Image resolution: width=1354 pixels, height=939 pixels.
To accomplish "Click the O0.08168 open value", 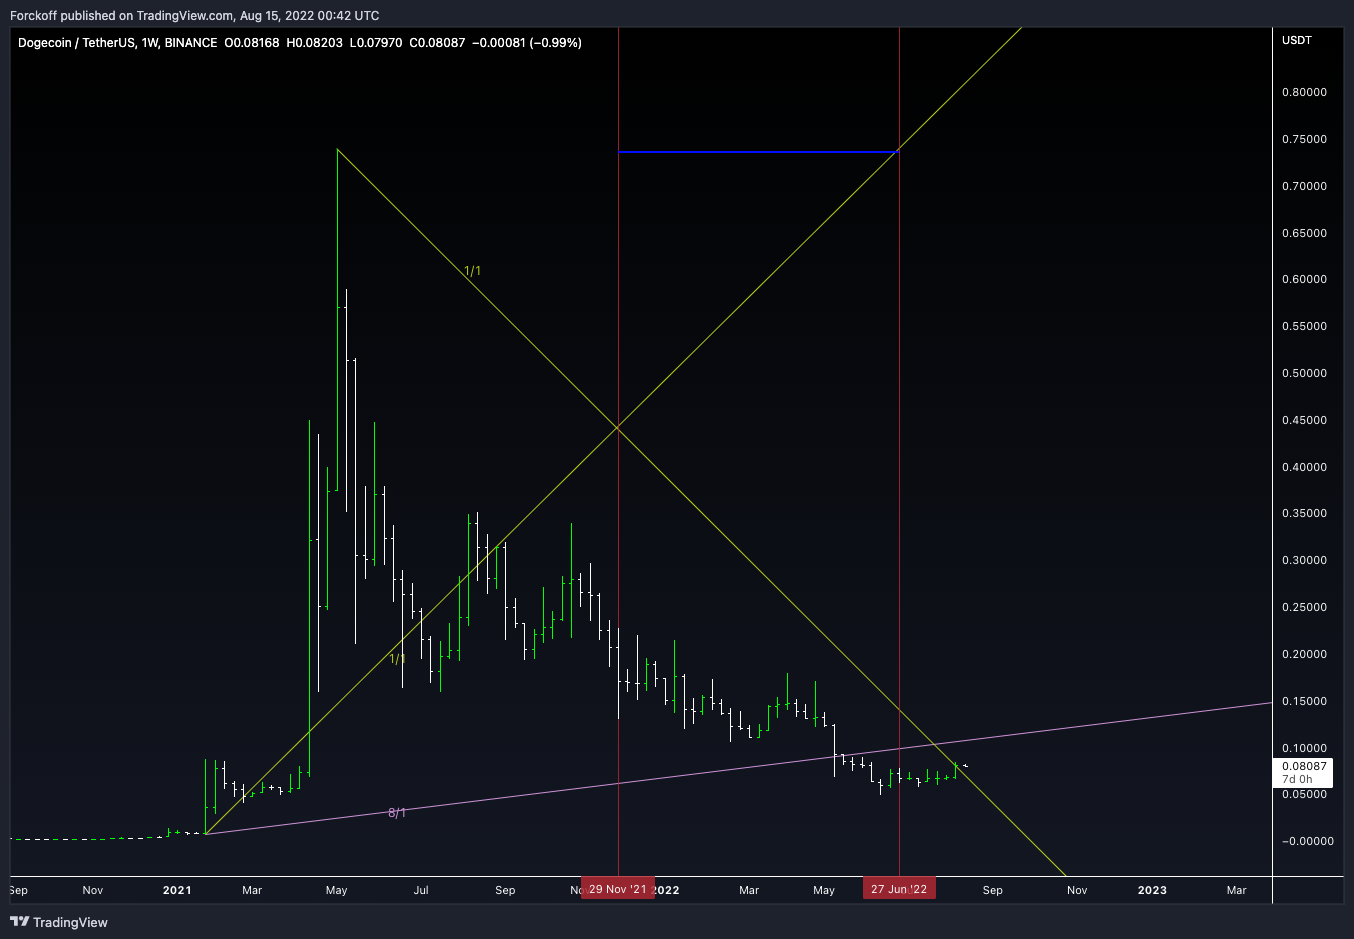I will click(x=251, y=43).
